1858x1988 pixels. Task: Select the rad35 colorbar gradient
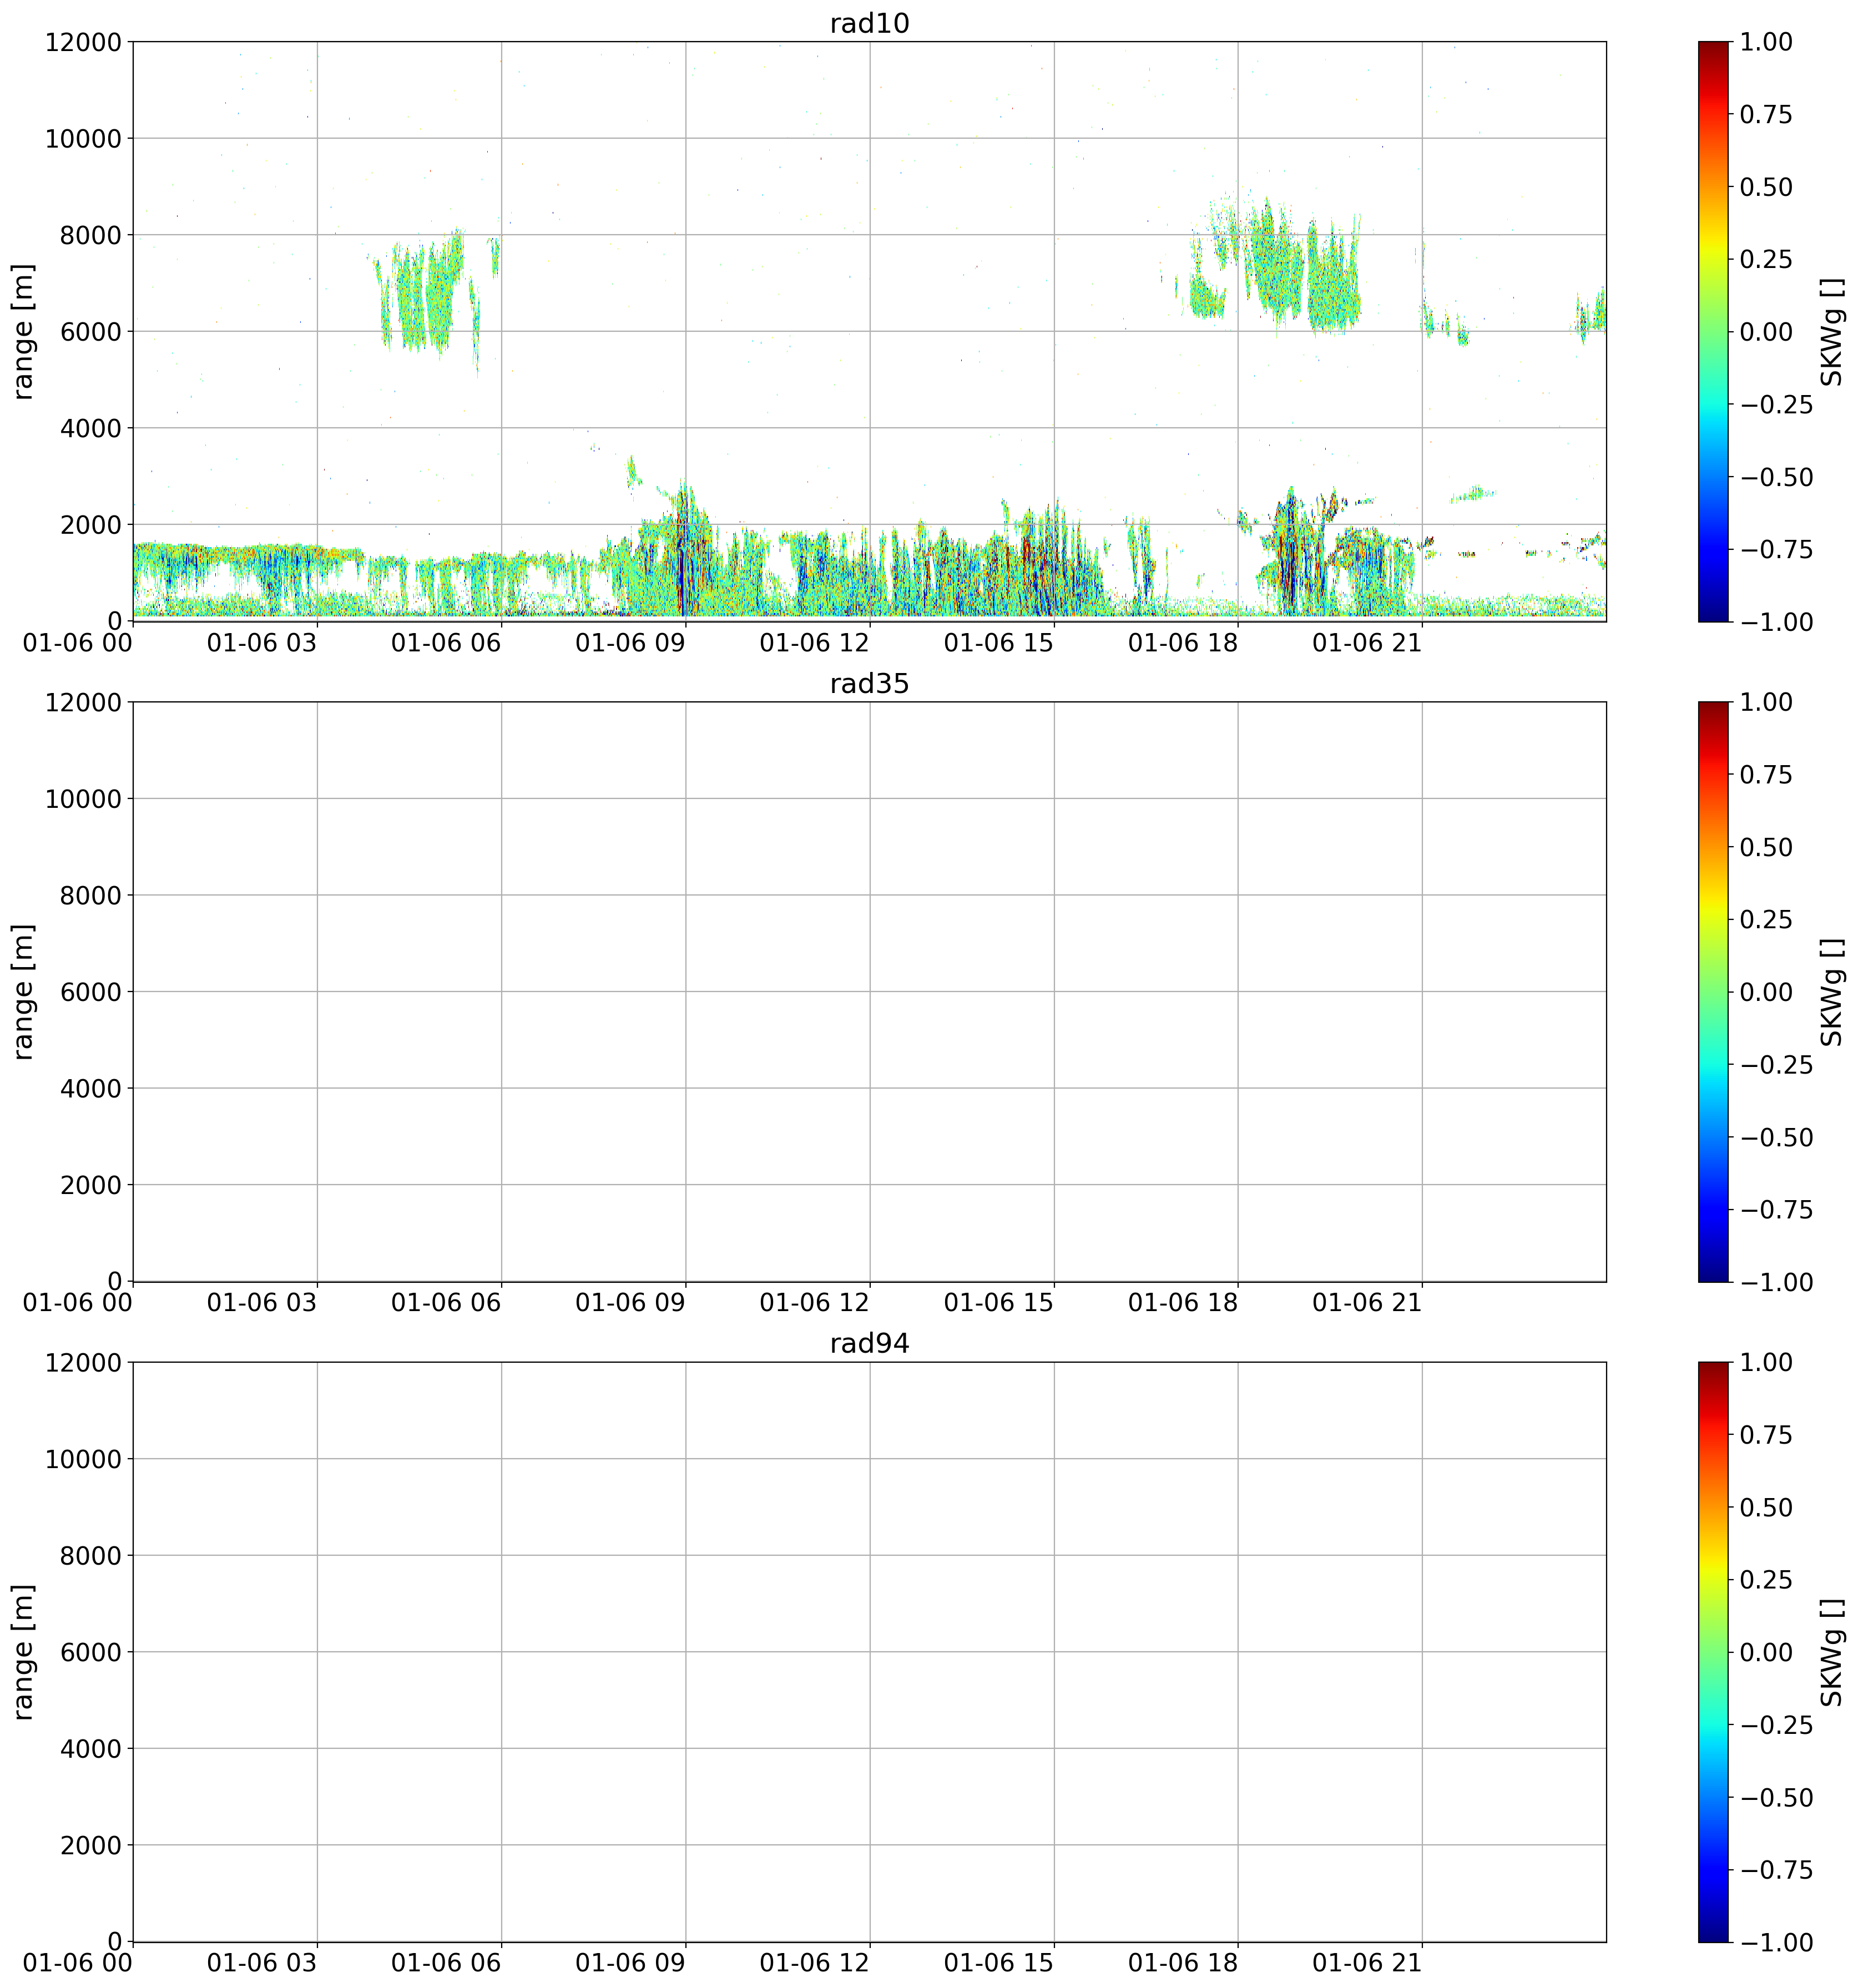(1712, 991)
